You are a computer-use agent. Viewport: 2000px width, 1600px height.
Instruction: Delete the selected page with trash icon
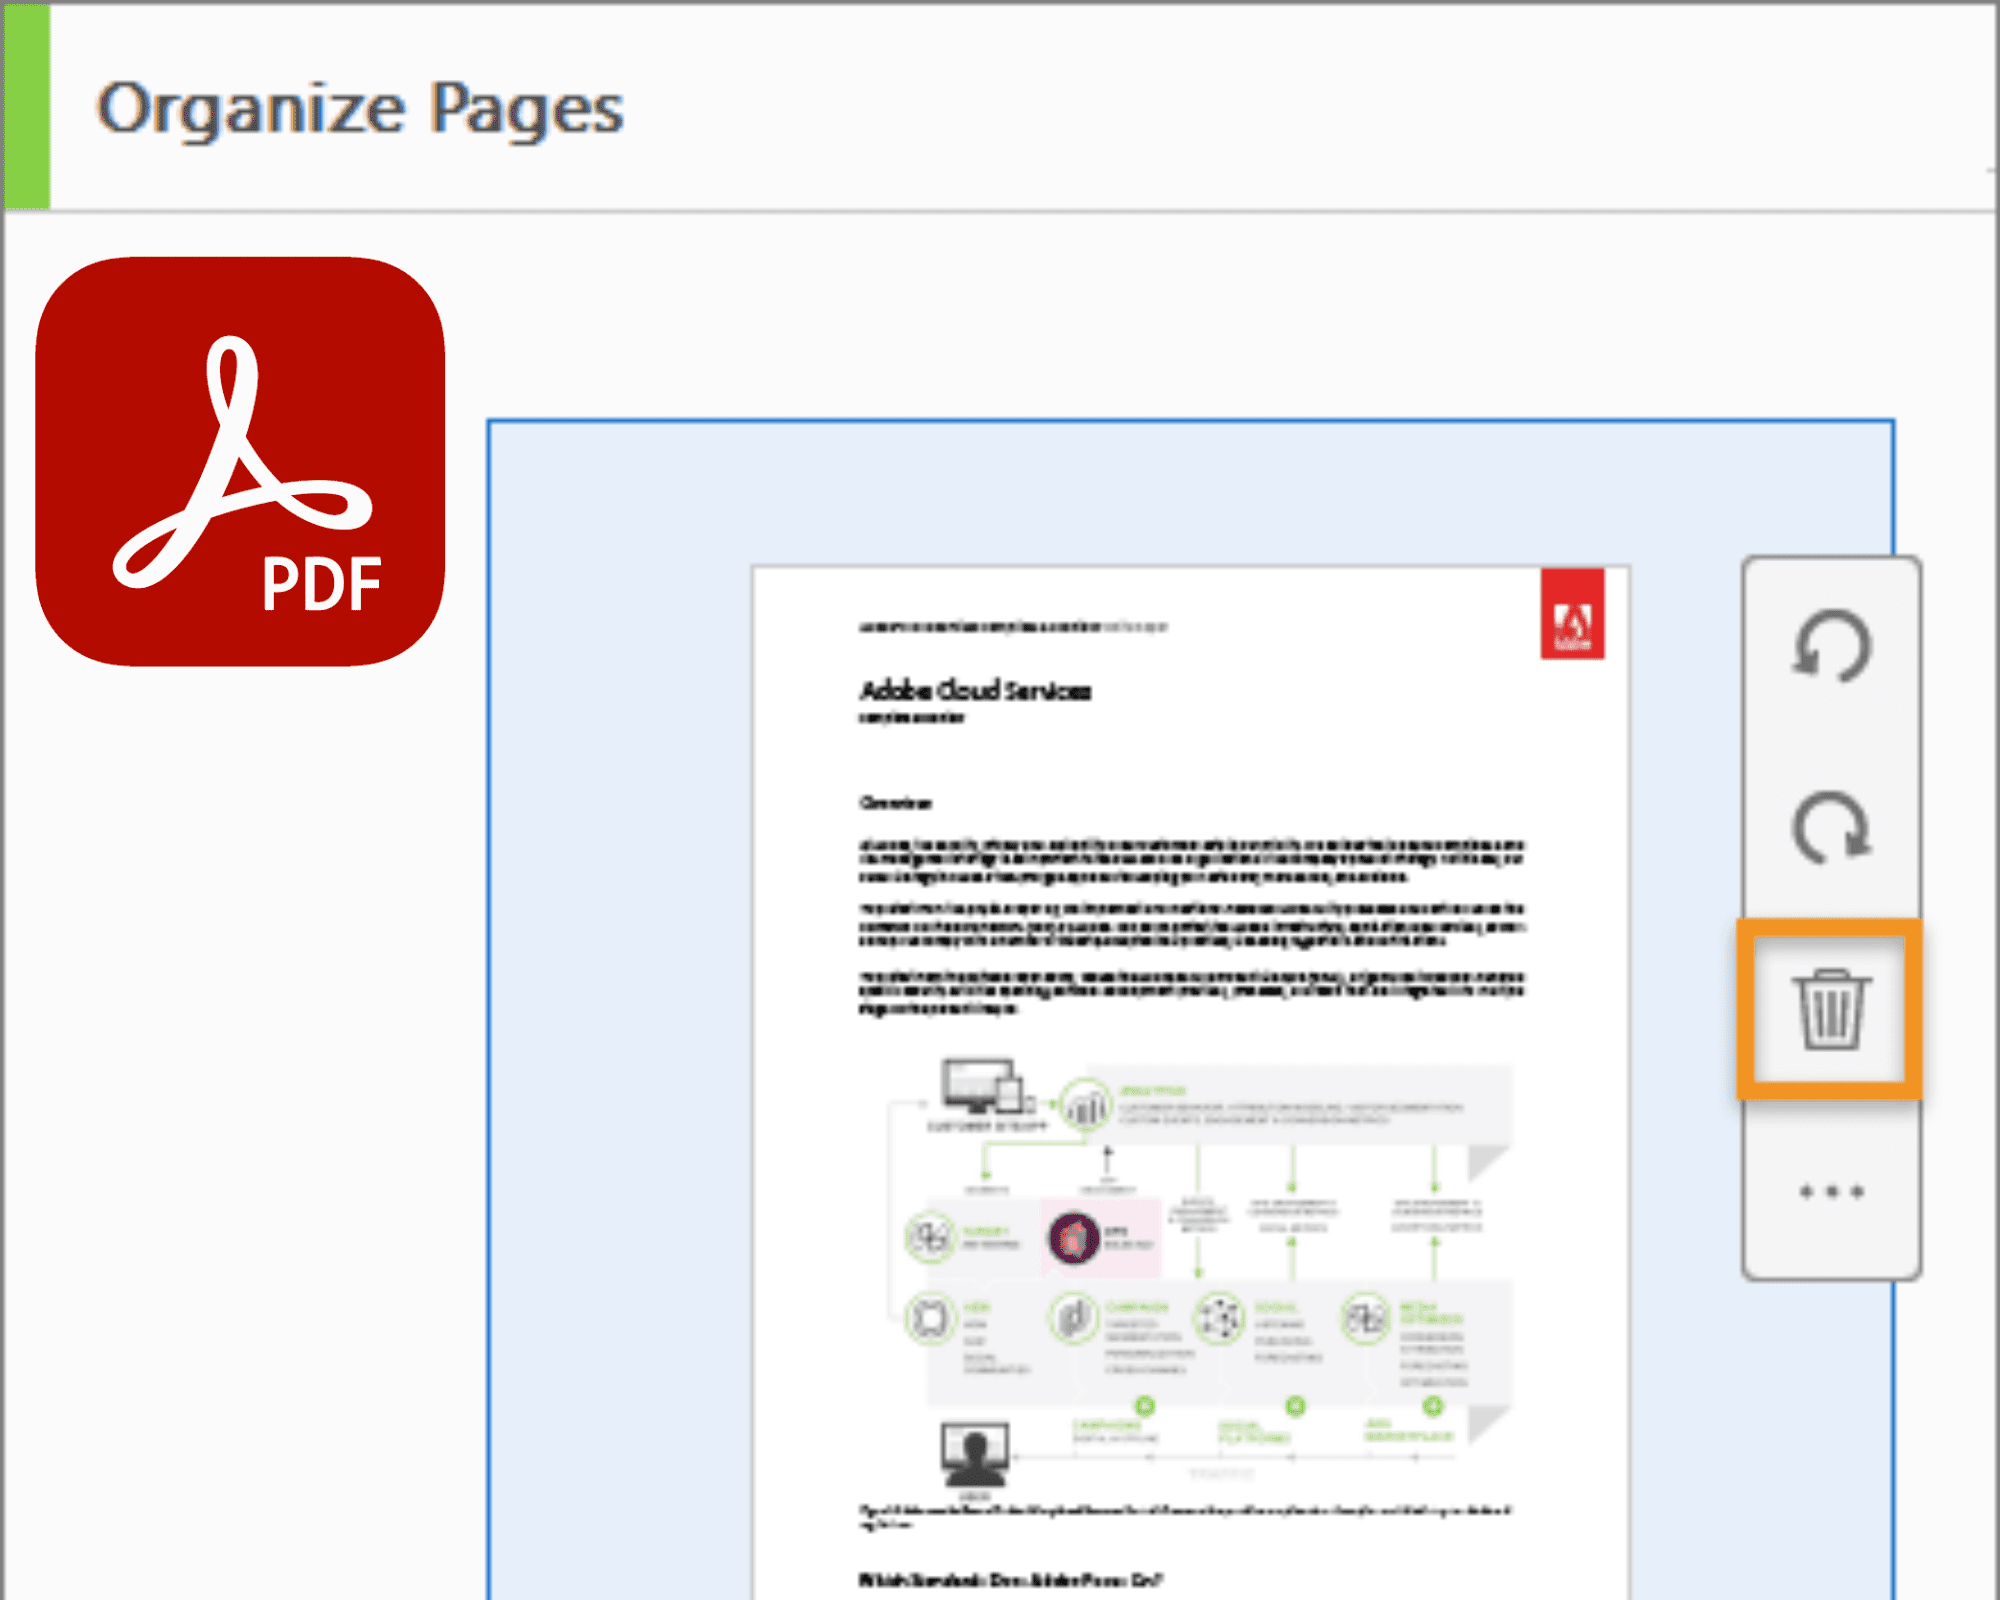1830,1009
